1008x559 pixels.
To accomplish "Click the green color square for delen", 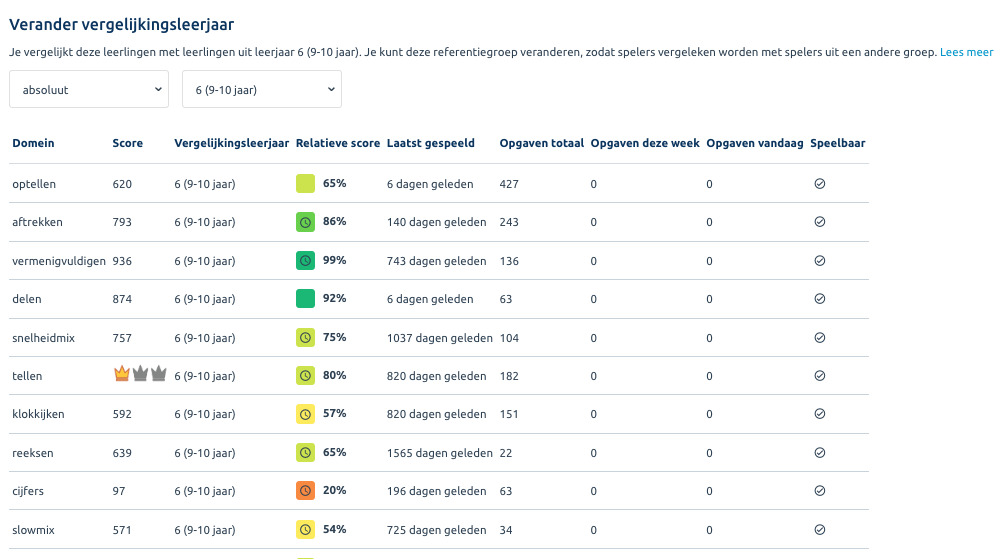I will coord(305,299).
